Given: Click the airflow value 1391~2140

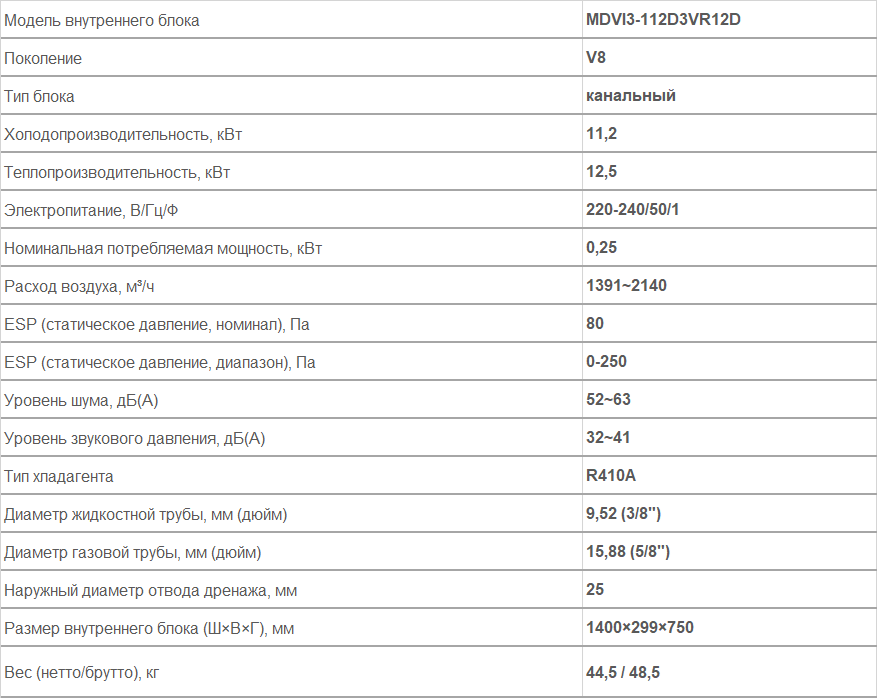Looking at the screenshot, I should pos(626,286).
